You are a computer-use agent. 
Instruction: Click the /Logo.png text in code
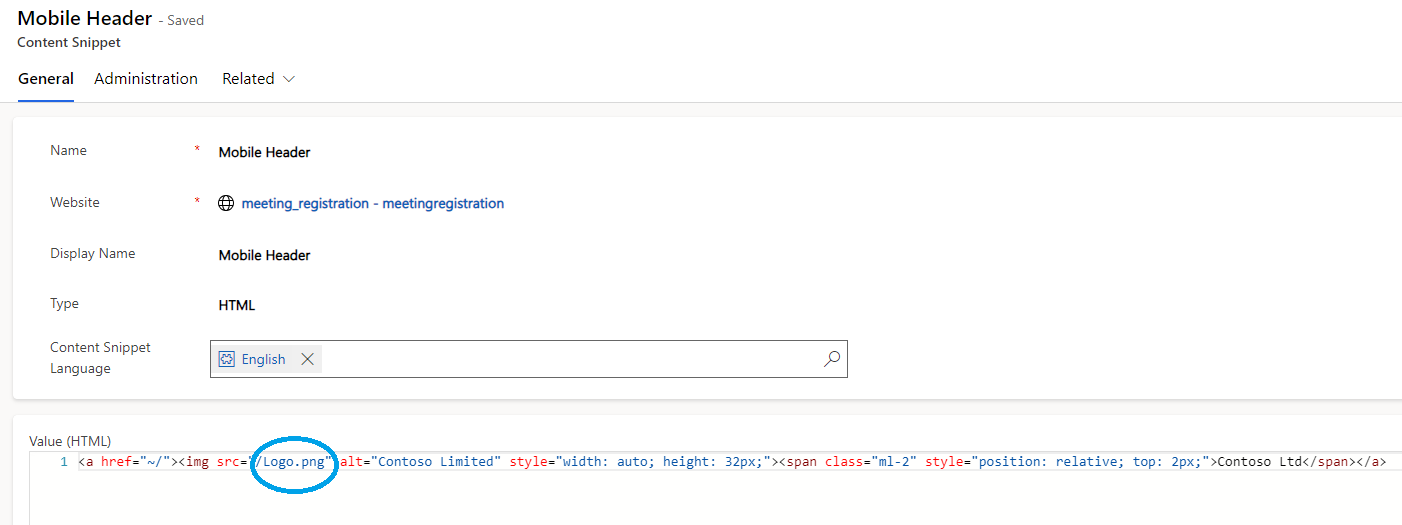pos(290,462)
